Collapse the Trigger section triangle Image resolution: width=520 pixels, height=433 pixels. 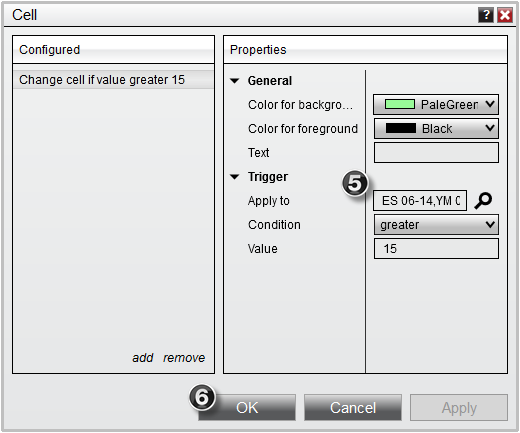(x=235, y=177)
